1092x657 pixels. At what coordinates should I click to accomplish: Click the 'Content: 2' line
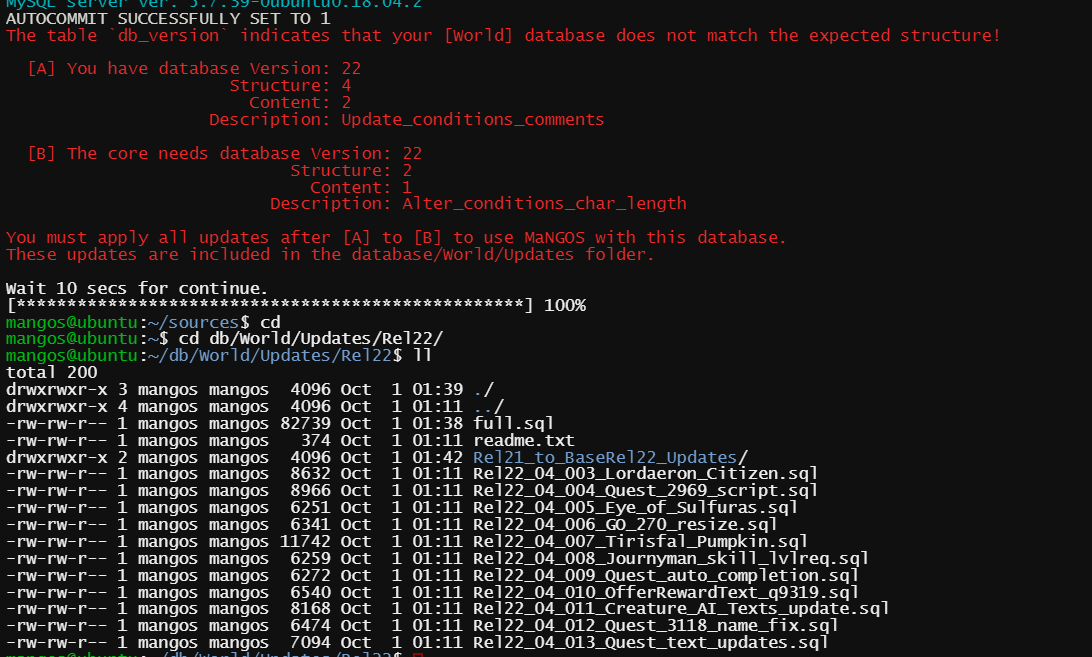300,103
